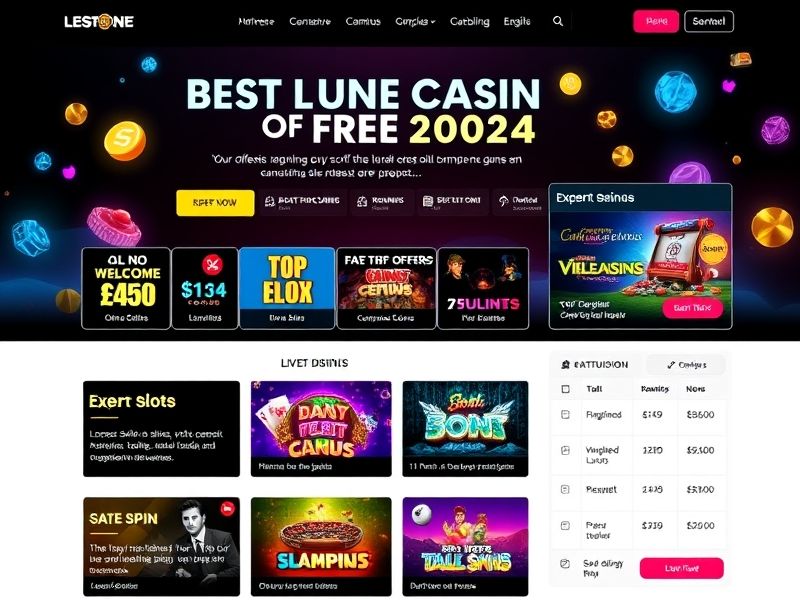This screenshot has height=600, width=800.
Task: Click the pink button at table bottom
Action: [x=682, y=568]
